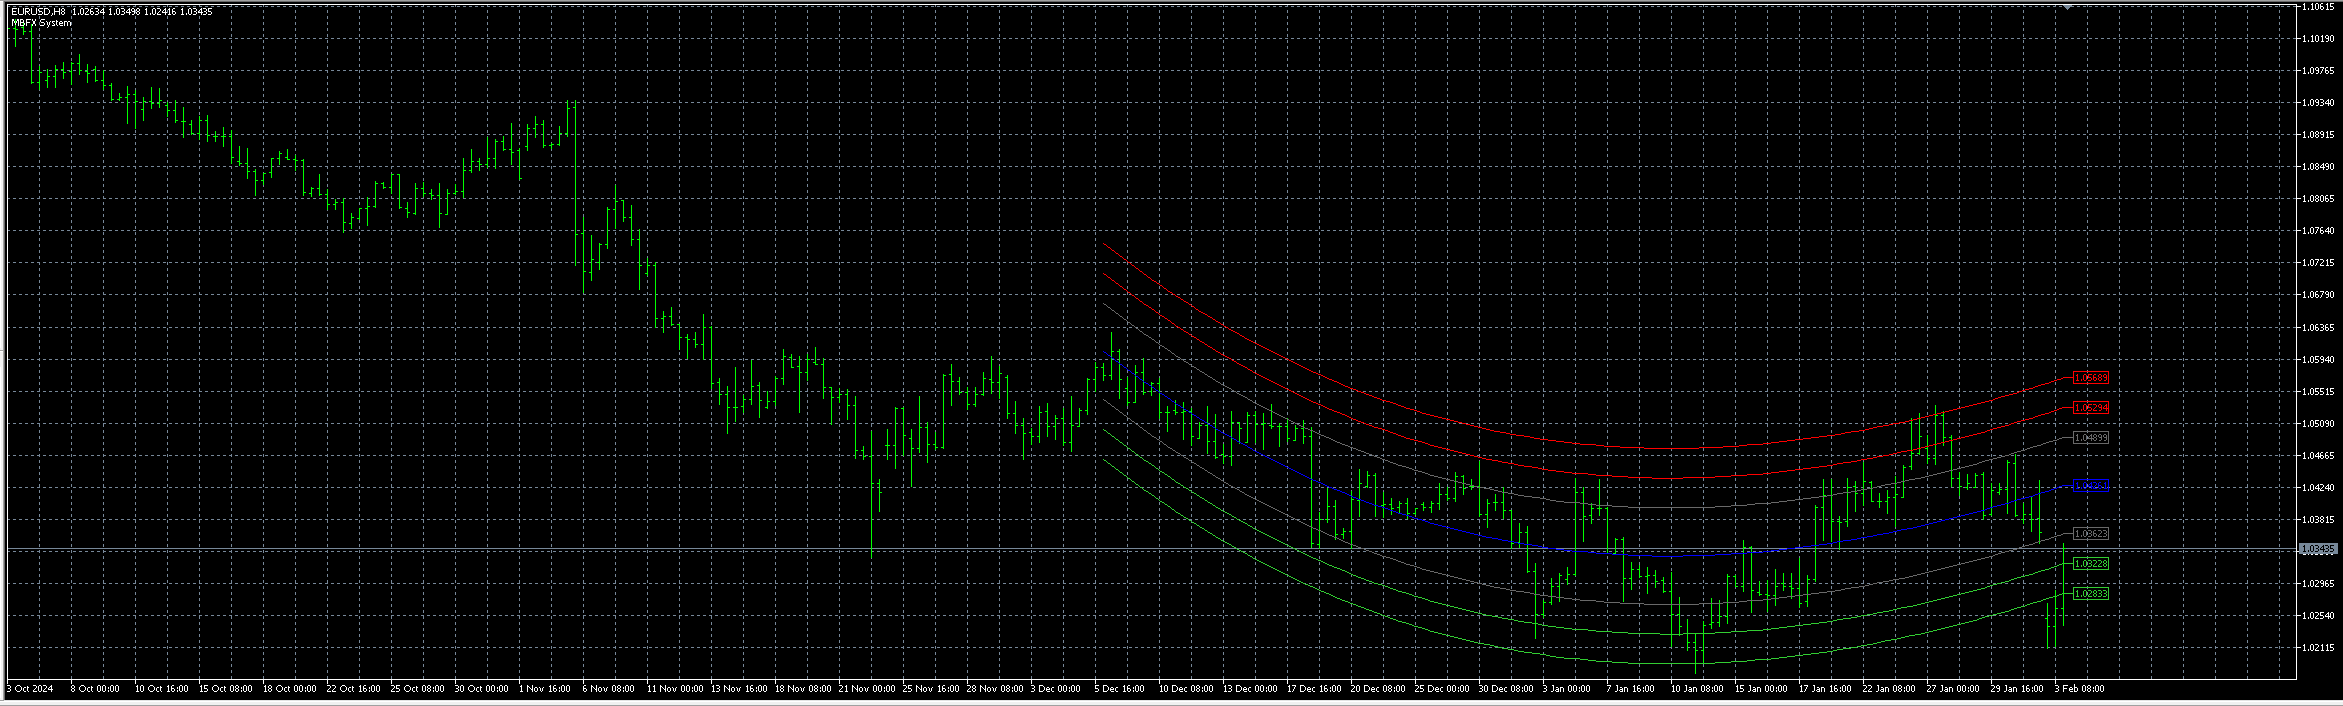Click the 15 Oct 08:00 time label

tap(226, 689)
